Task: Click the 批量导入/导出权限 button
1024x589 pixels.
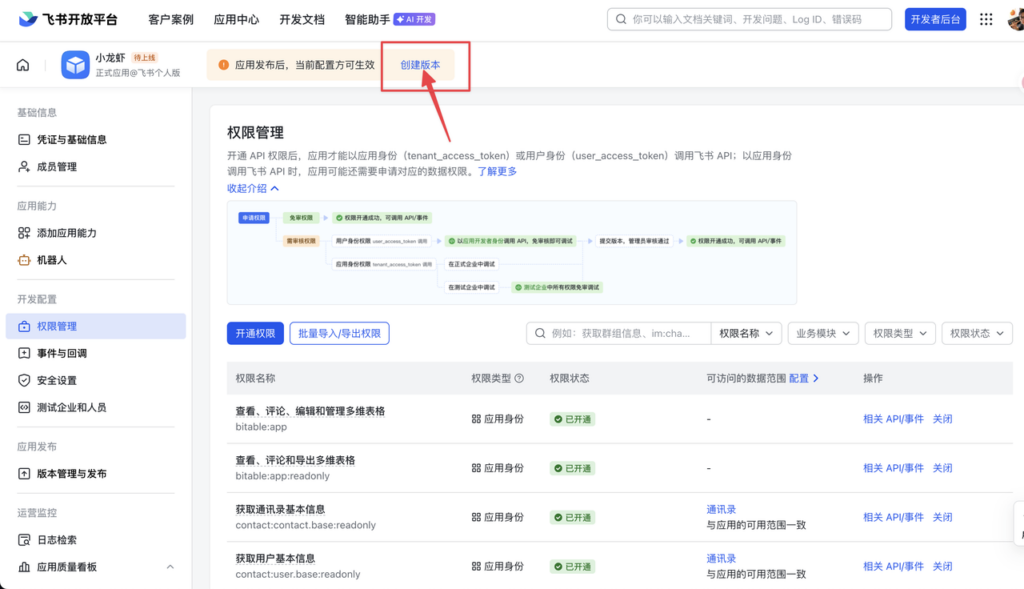Action: pyautogui.click(x=339, y=333)
